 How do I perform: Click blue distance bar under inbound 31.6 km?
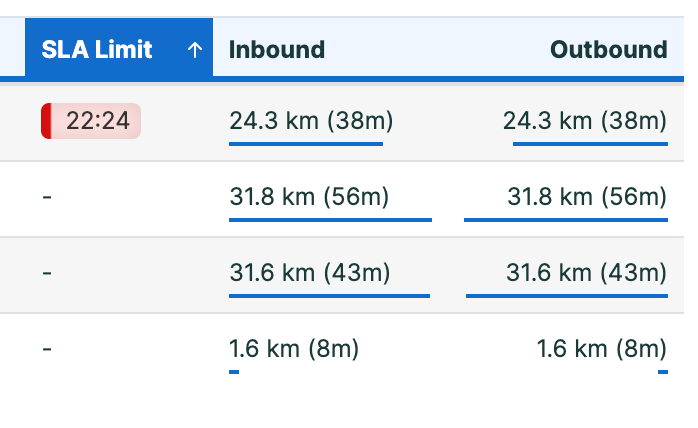point(329,296)
